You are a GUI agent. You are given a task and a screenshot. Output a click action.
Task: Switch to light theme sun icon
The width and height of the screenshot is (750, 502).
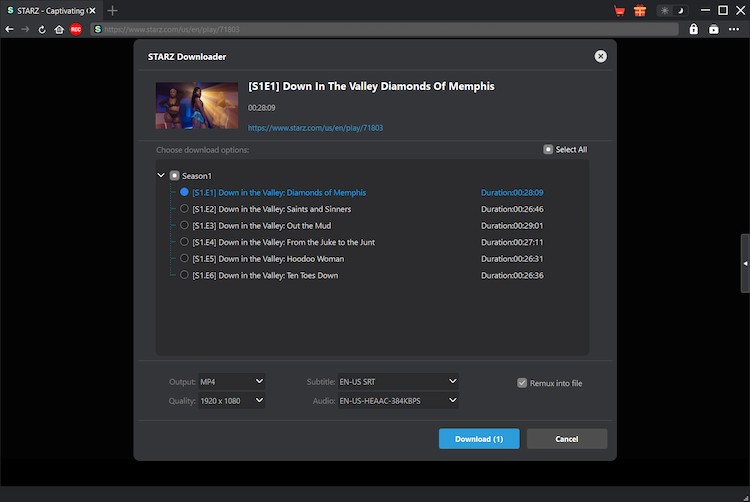664,11
